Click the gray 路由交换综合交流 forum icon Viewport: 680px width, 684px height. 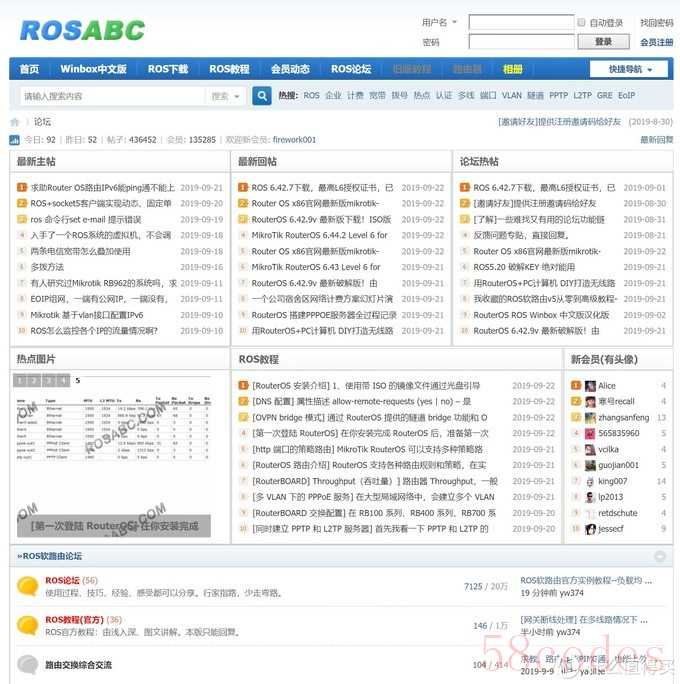pyautogui.click(x=28, y=665)
